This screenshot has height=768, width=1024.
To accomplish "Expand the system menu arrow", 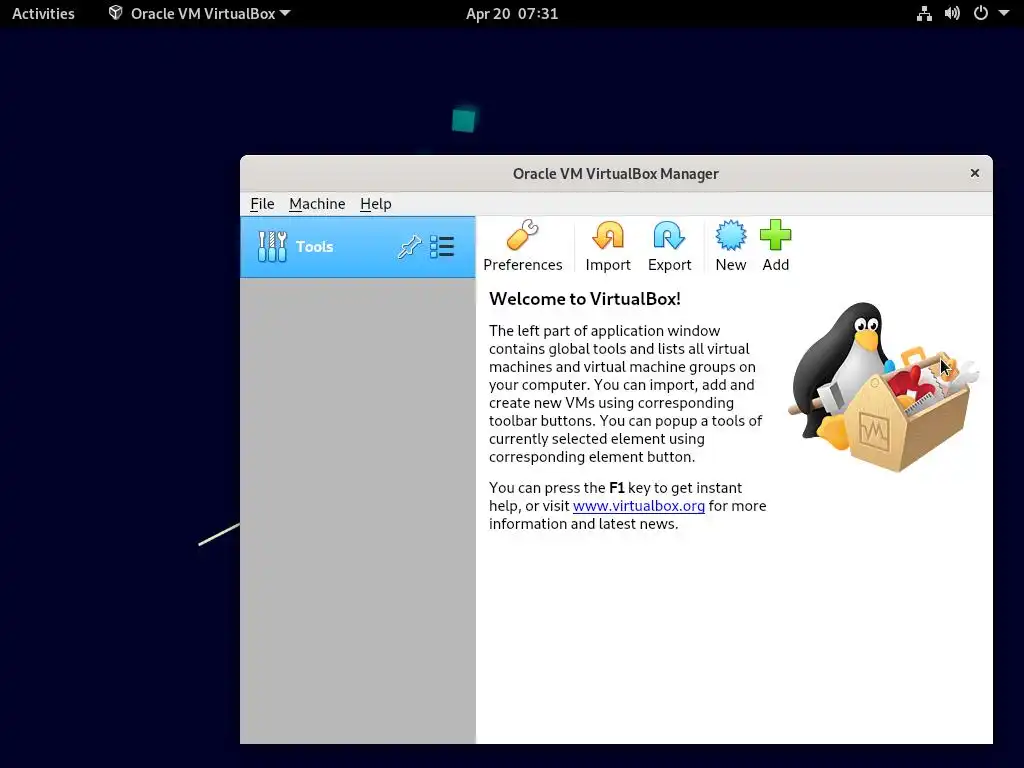I will [1004, 14].
